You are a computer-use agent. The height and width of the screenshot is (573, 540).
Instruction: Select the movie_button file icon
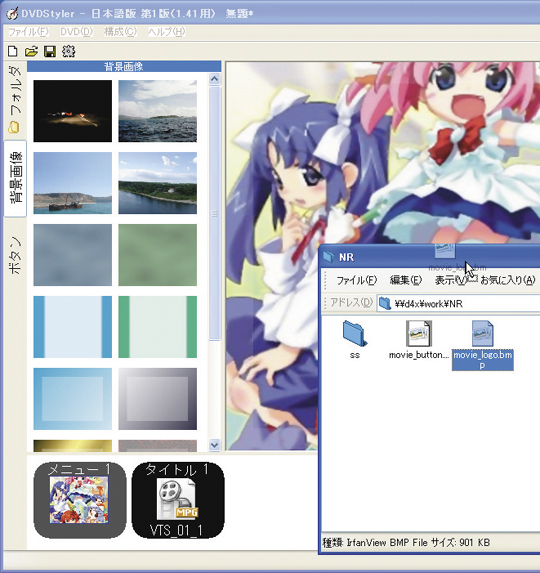tap(419, 333)
